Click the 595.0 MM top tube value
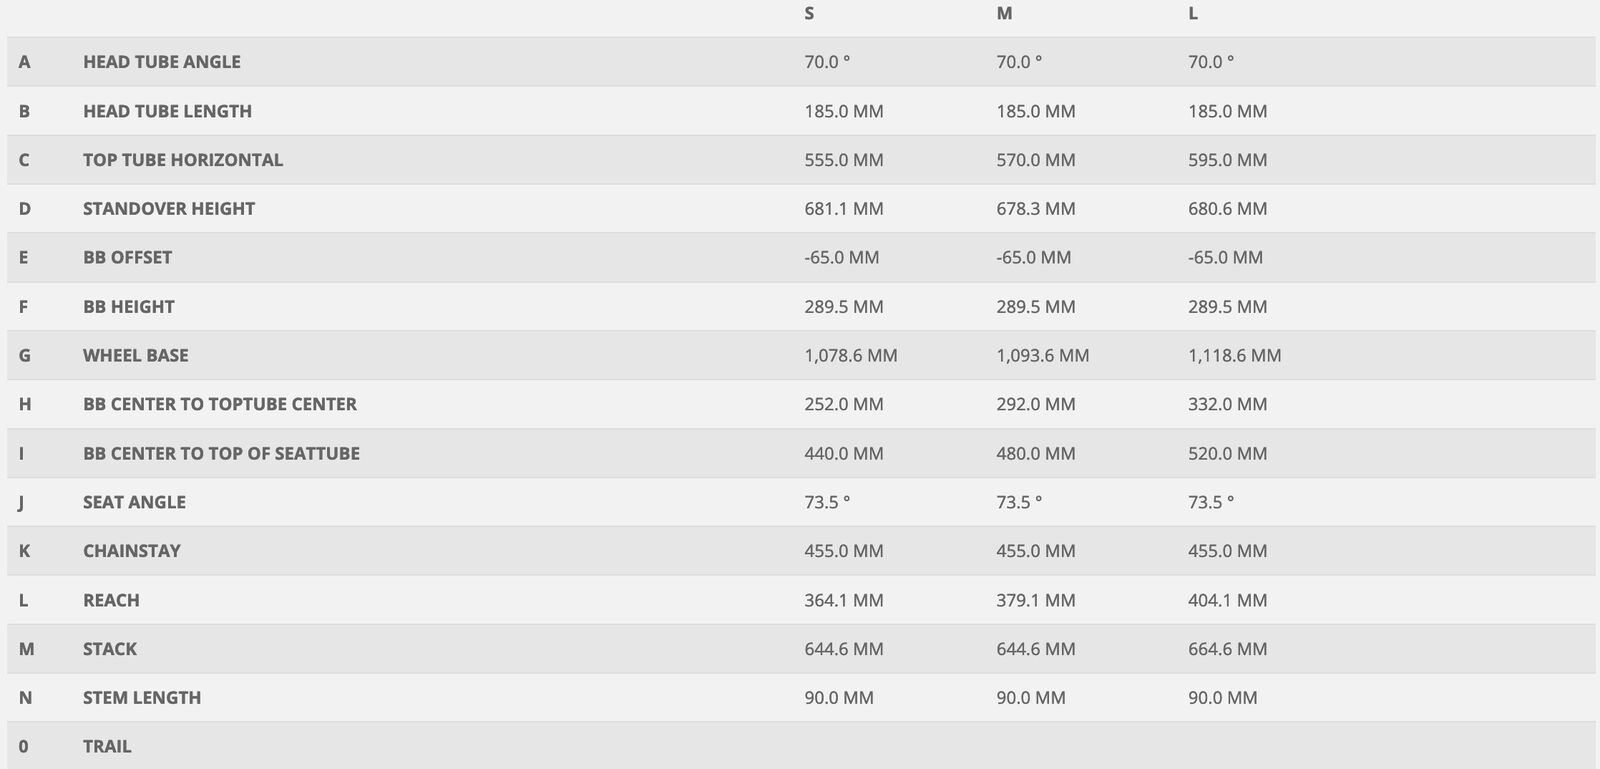This screenshot has height=769, width=1600. [x=1227, y=160]
